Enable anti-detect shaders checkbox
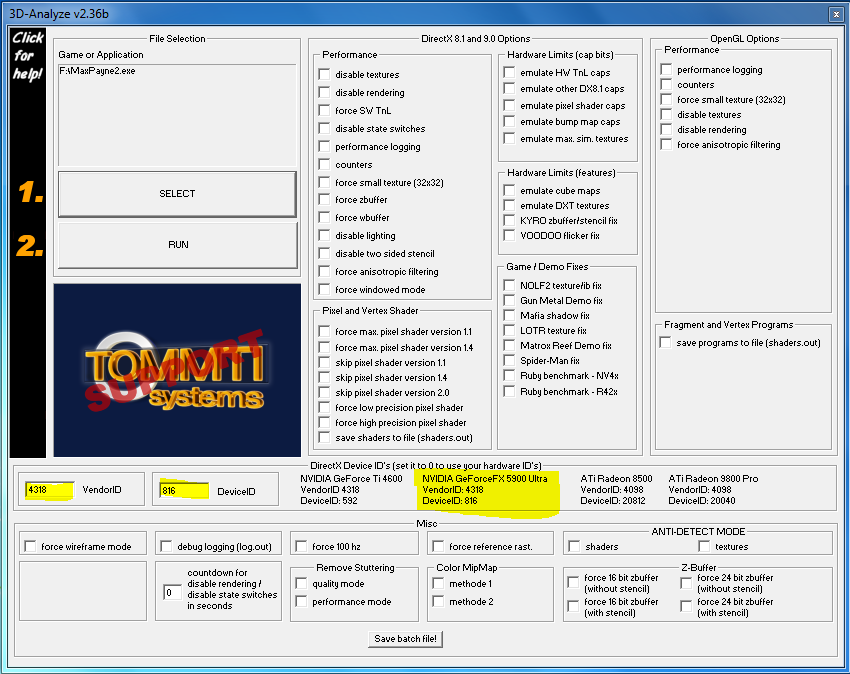Image resolution: width=850 pixels, height=674 pixels. pyautogui.click(x=574, y=546)
